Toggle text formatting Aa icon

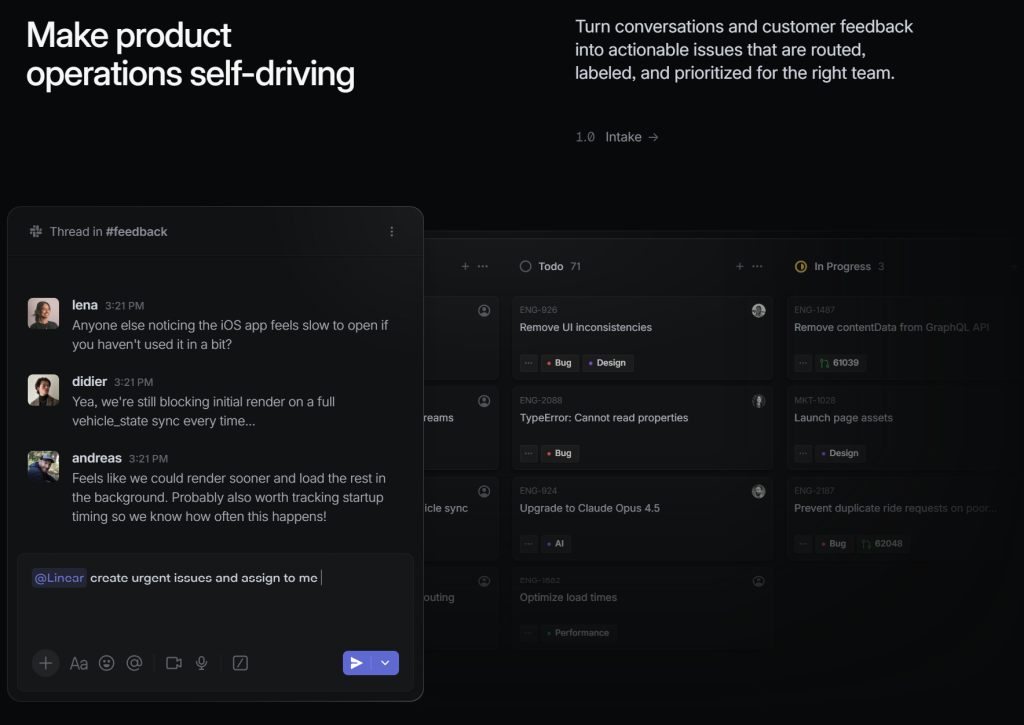(x=79, y=664)
